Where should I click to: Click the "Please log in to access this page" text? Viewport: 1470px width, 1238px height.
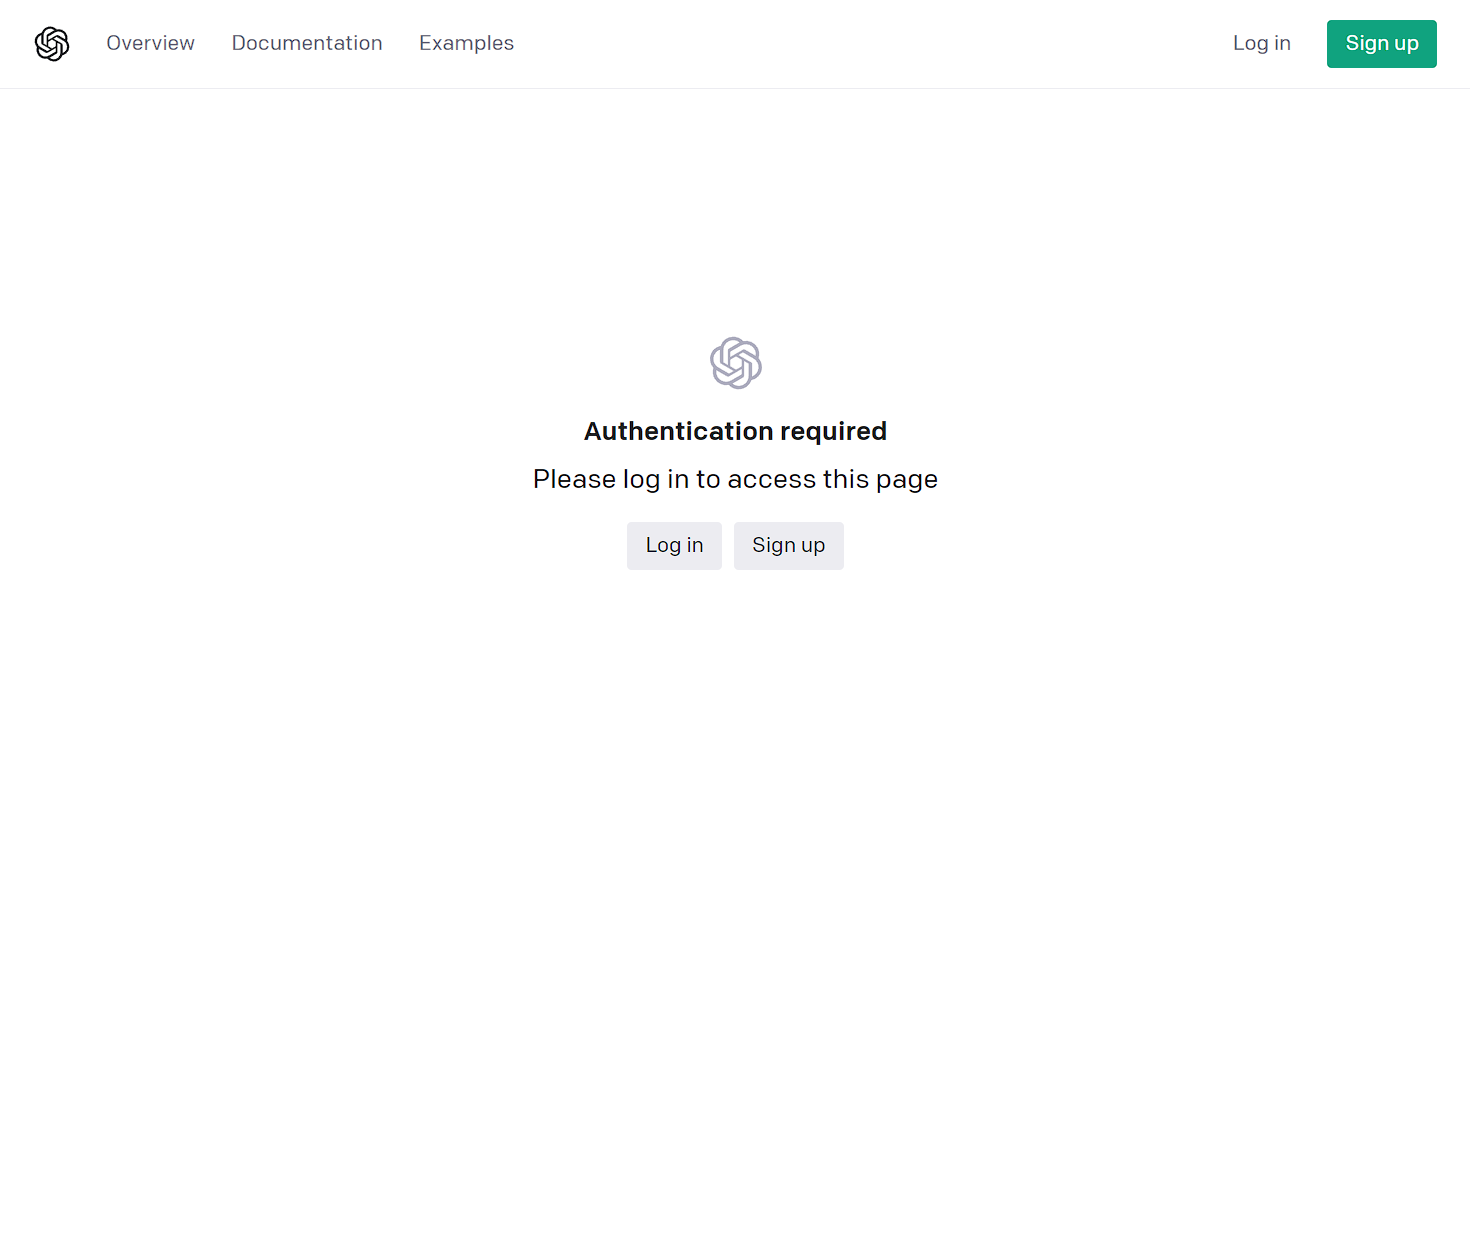point(735,479)
